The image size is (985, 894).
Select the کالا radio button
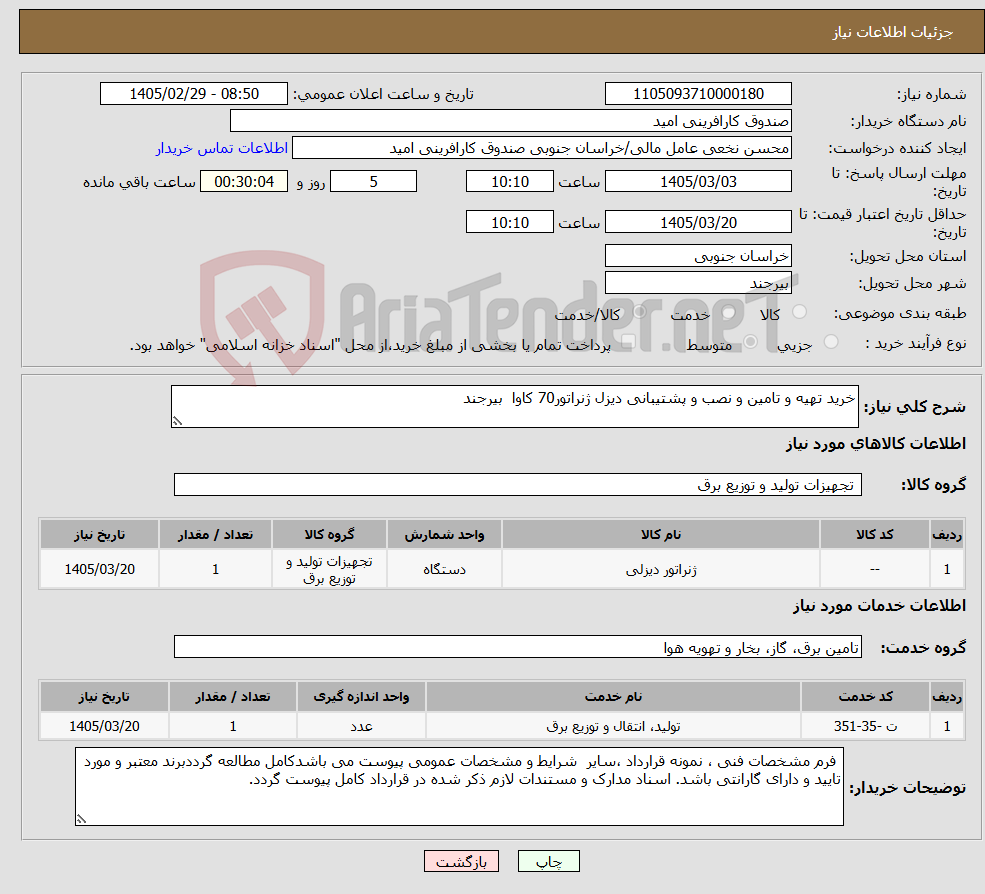(x=800, y=312)
